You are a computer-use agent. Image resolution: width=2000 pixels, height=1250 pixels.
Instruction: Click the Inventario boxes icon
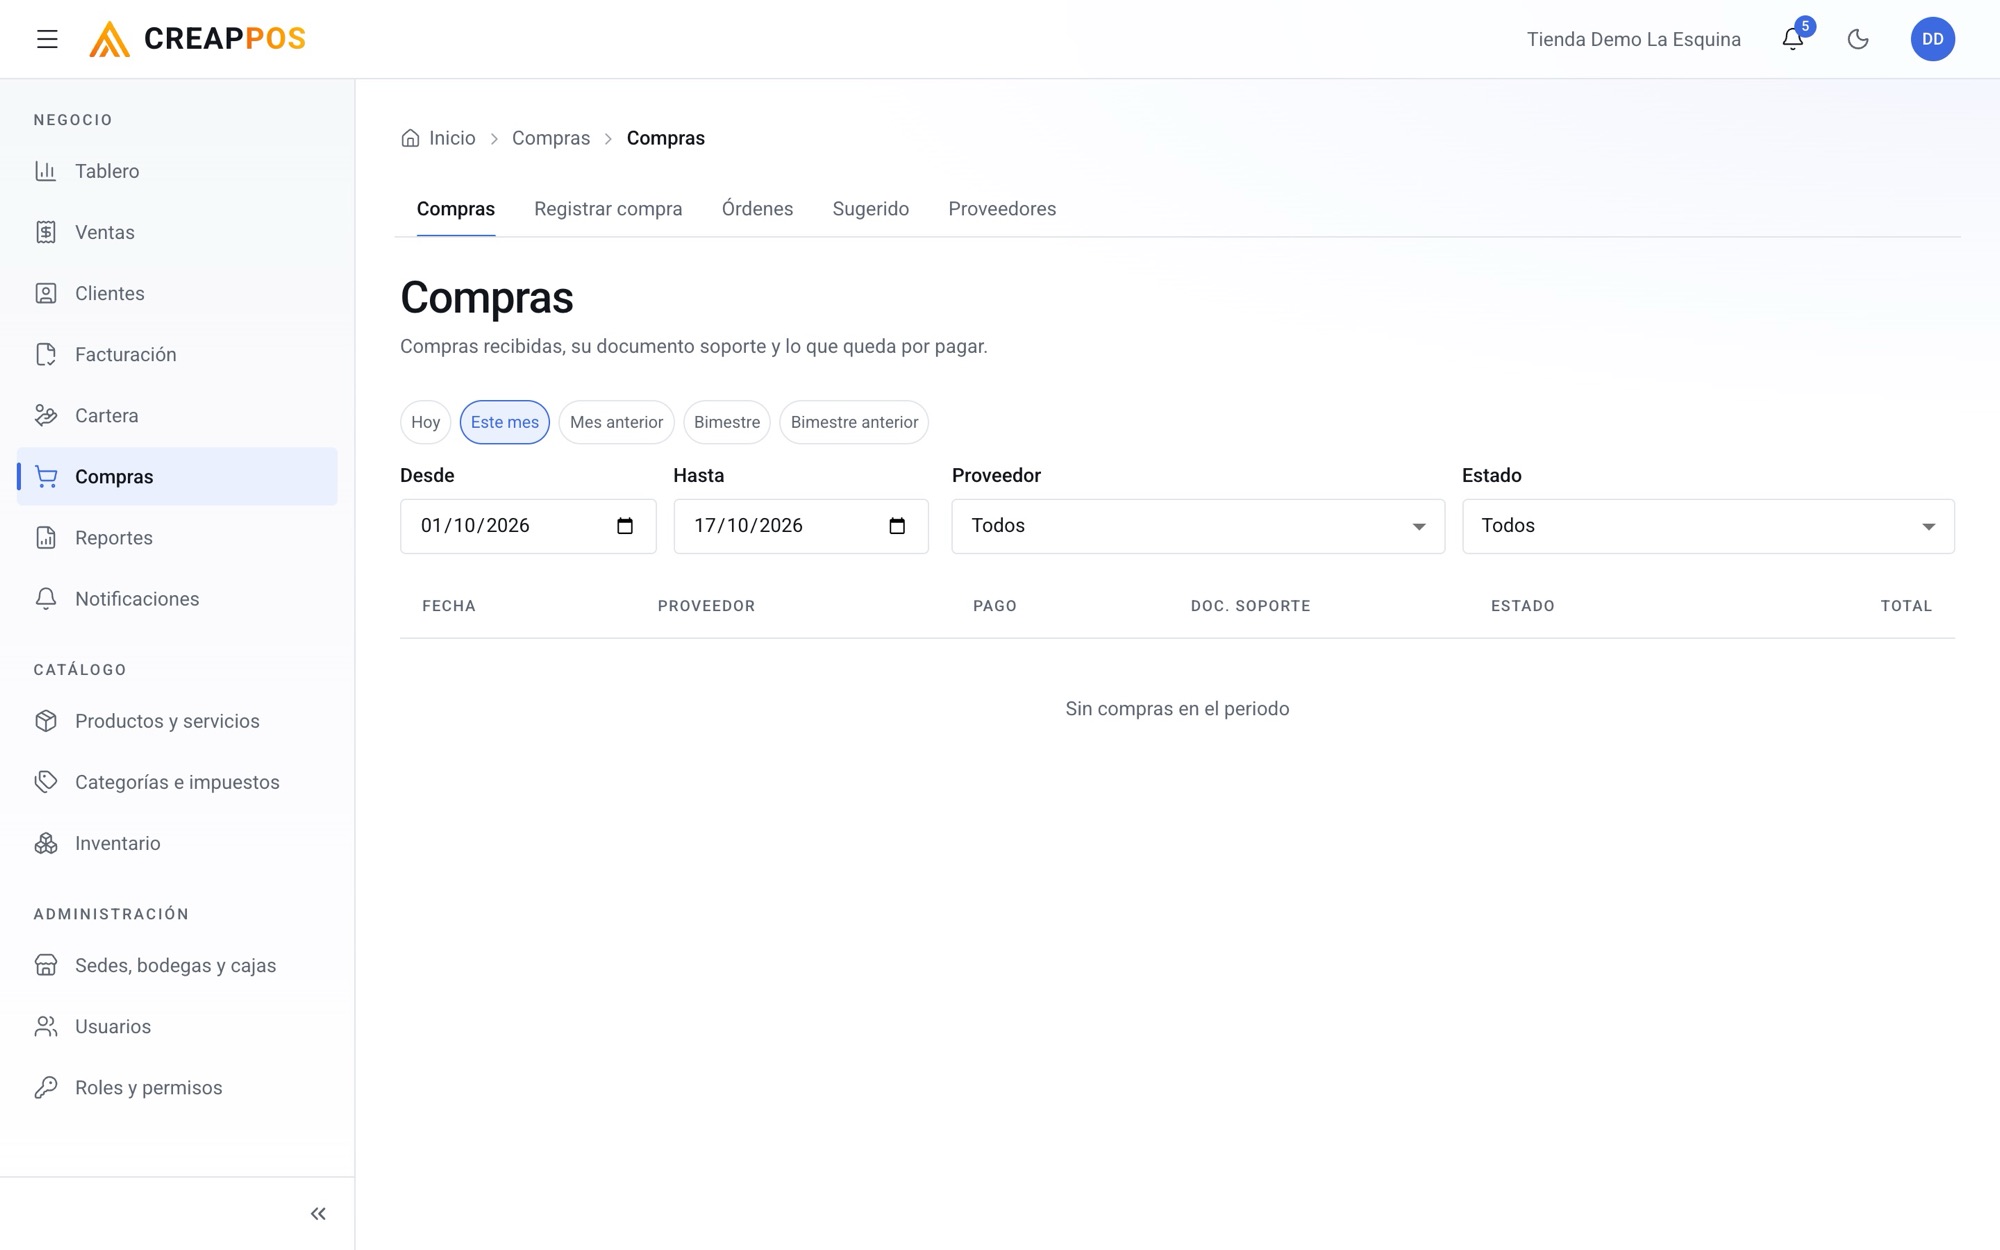point(46,843)
